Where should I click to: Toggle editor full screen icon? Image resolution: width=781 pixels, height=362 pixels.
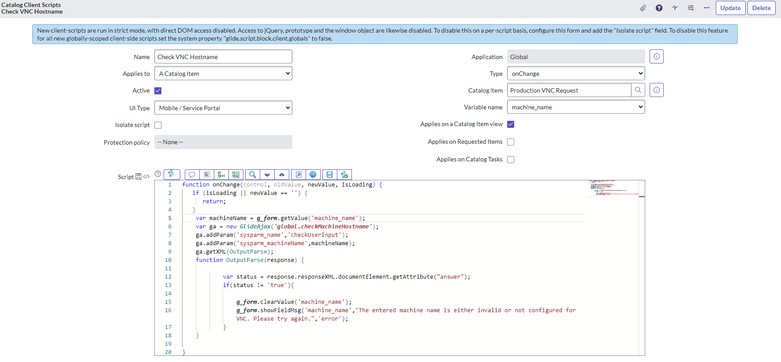coord(298,174)
